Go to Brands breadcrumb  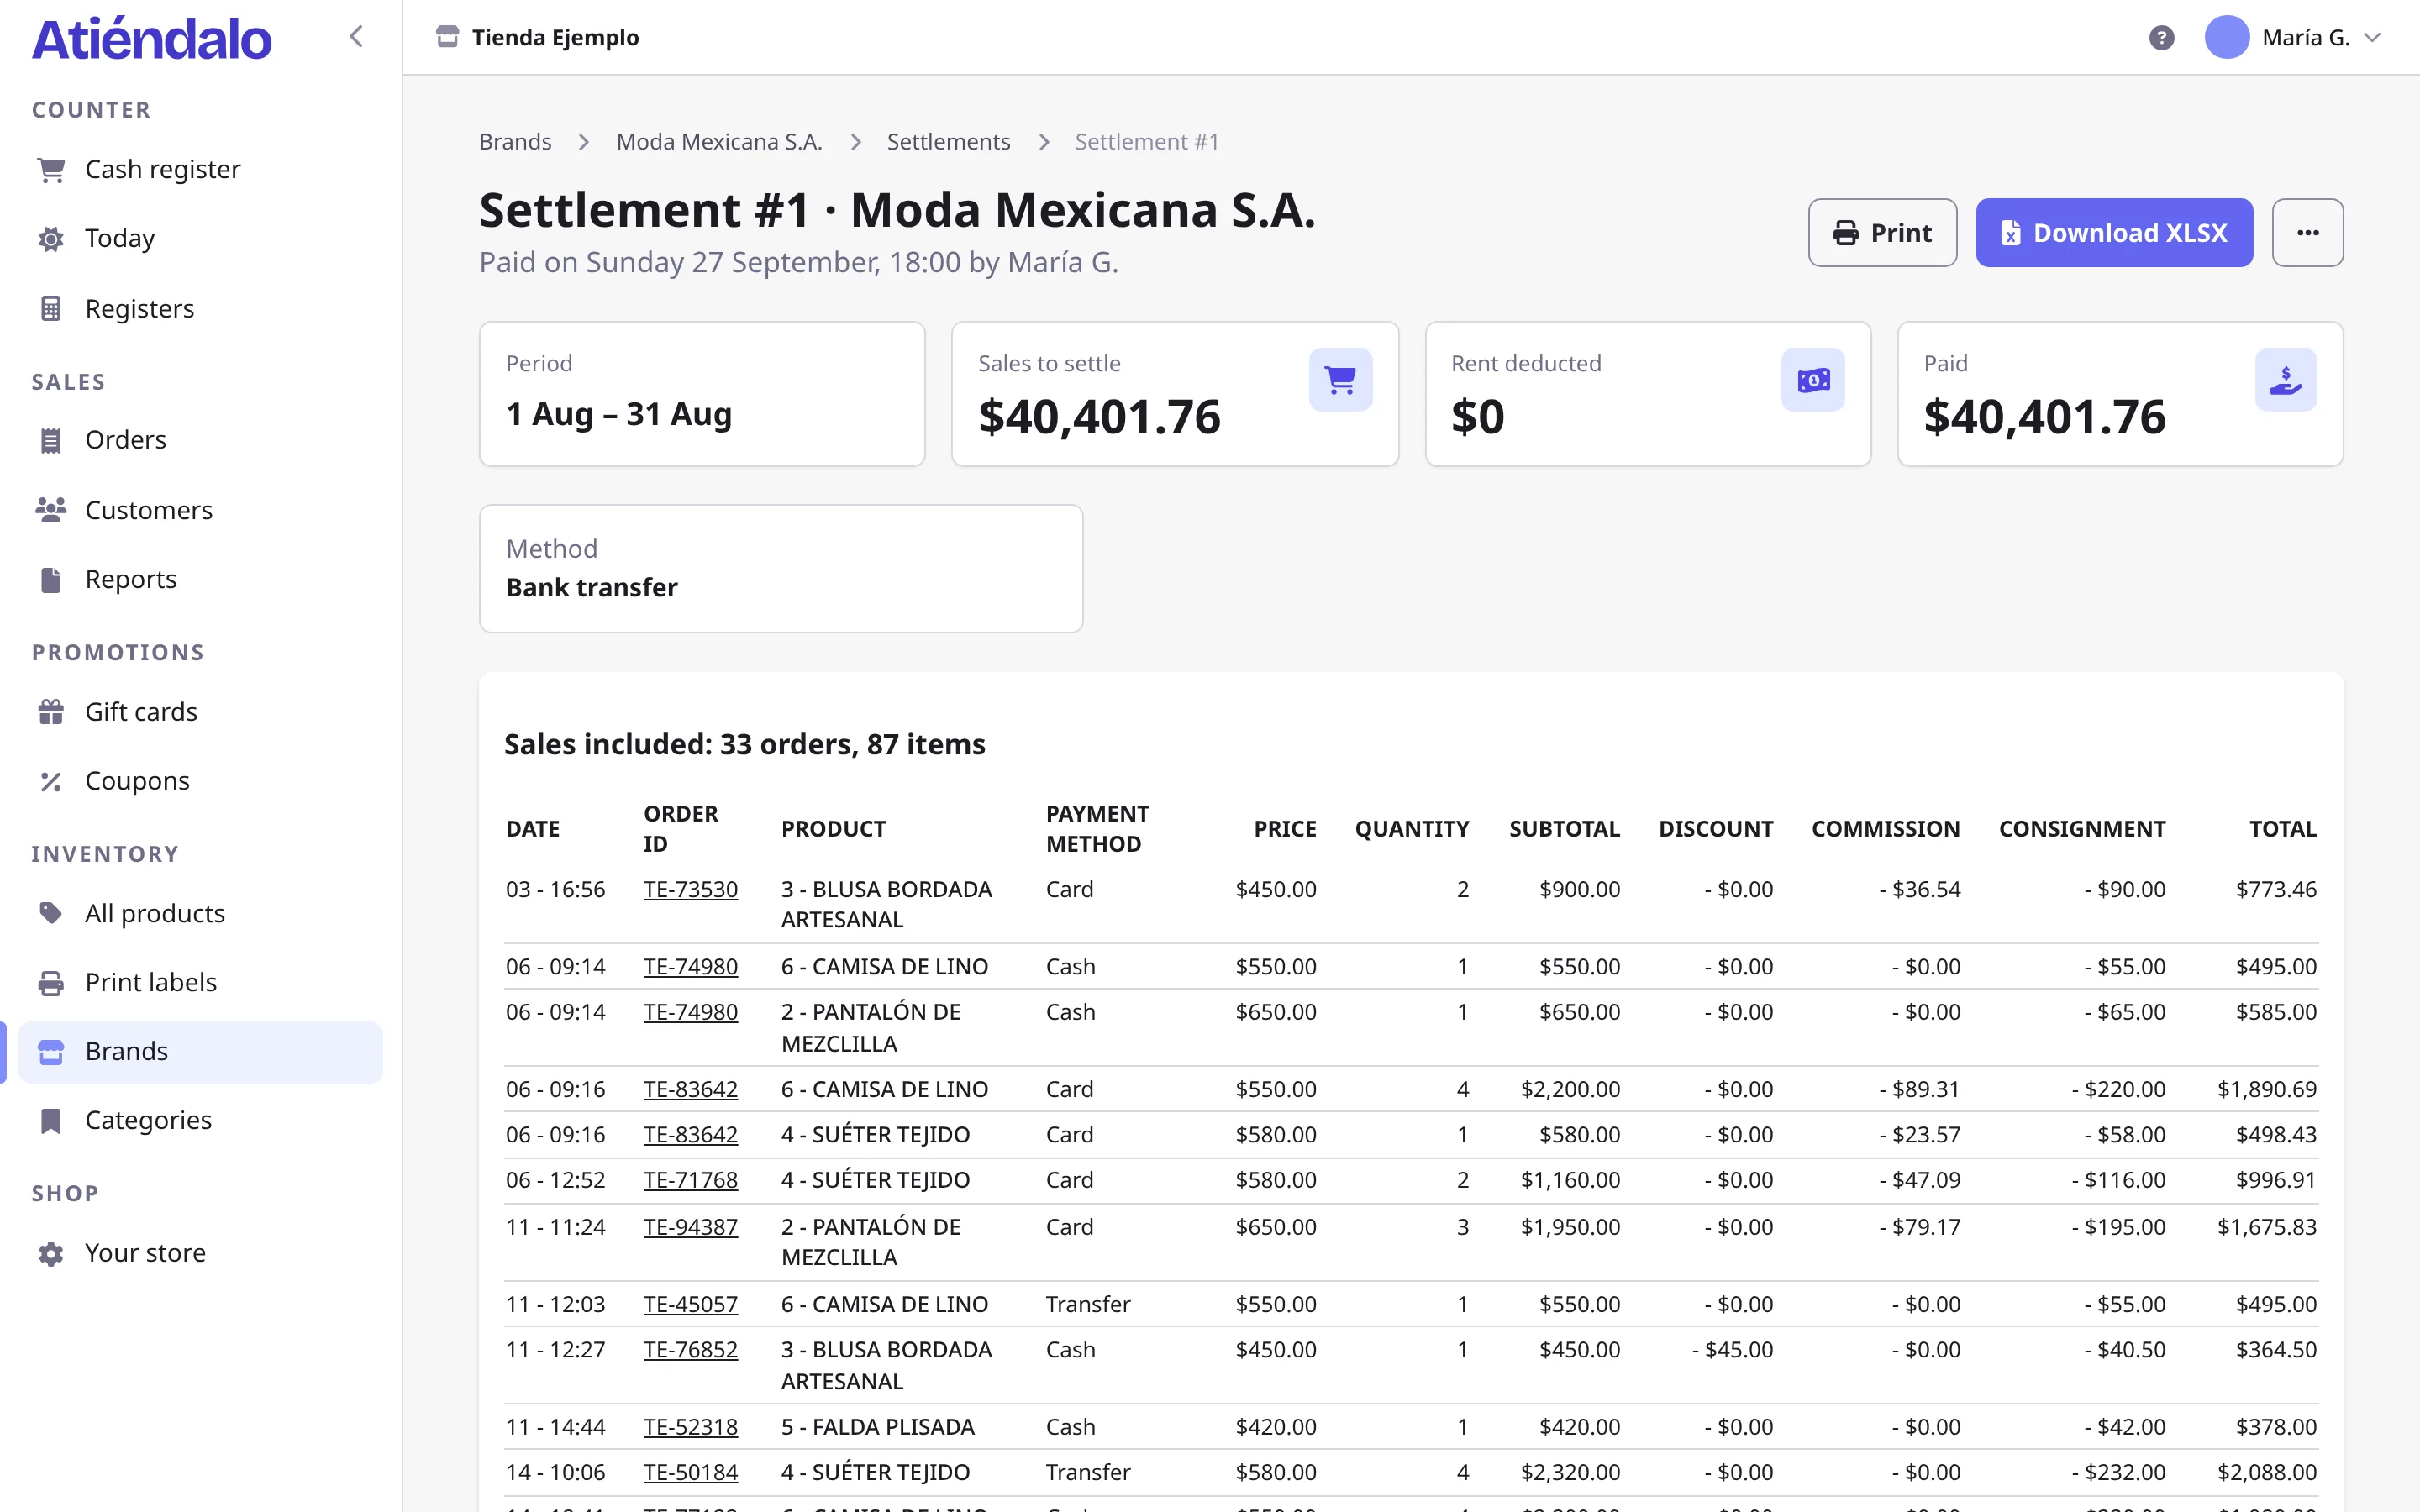click(515, 142)
